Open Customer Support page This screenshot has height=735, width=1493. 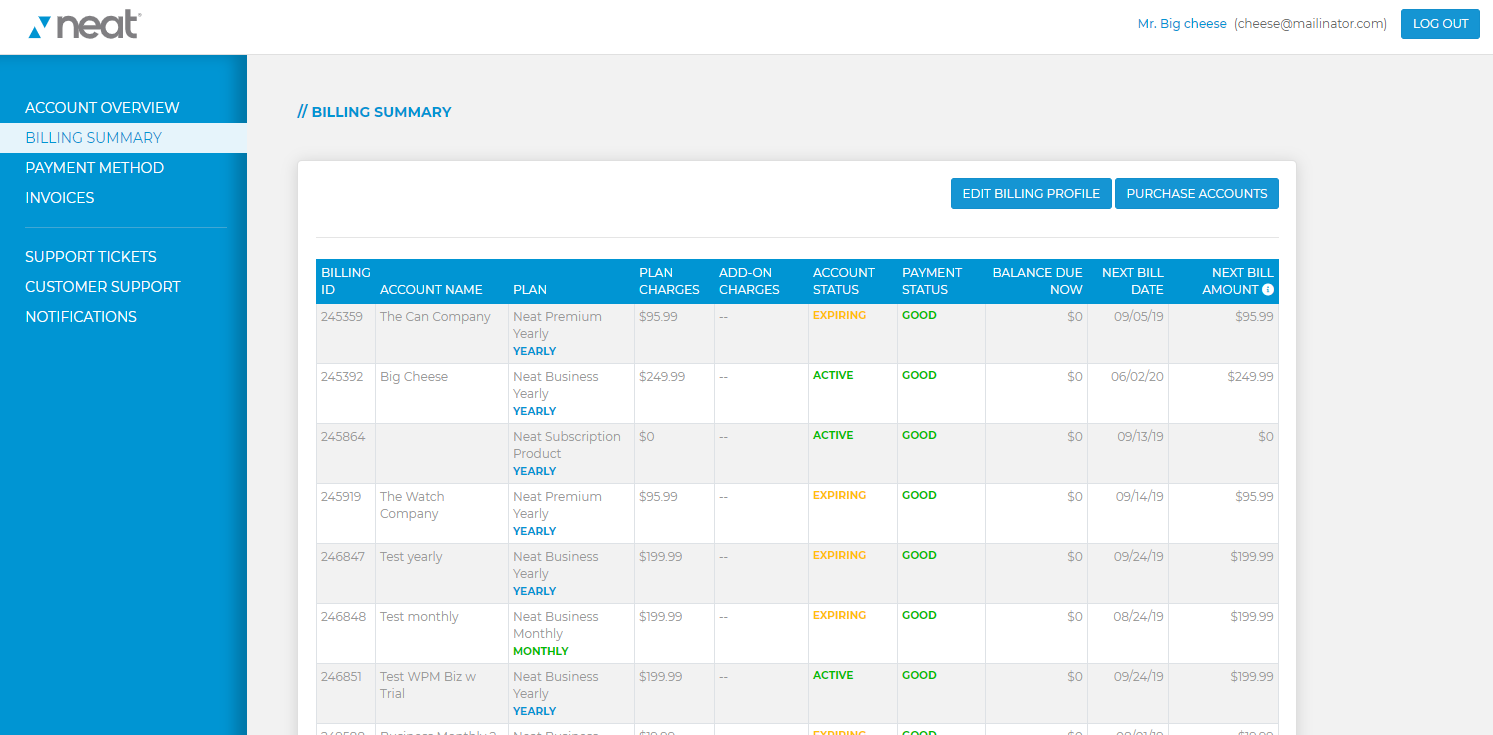[103, 287]
